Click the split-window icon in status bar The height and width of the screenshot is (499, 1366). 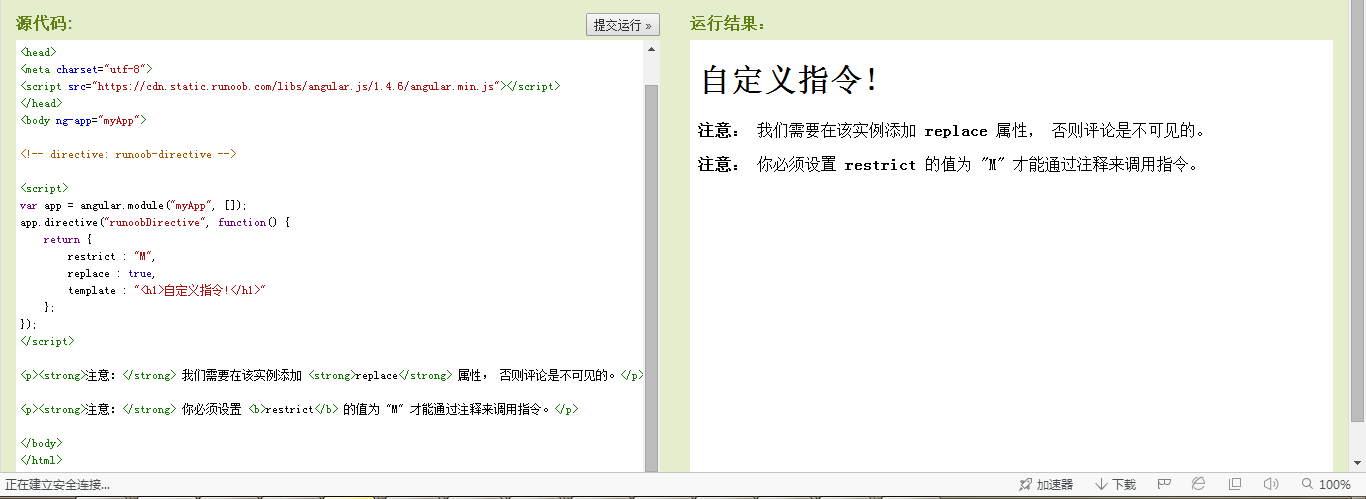coord(1235,484)
